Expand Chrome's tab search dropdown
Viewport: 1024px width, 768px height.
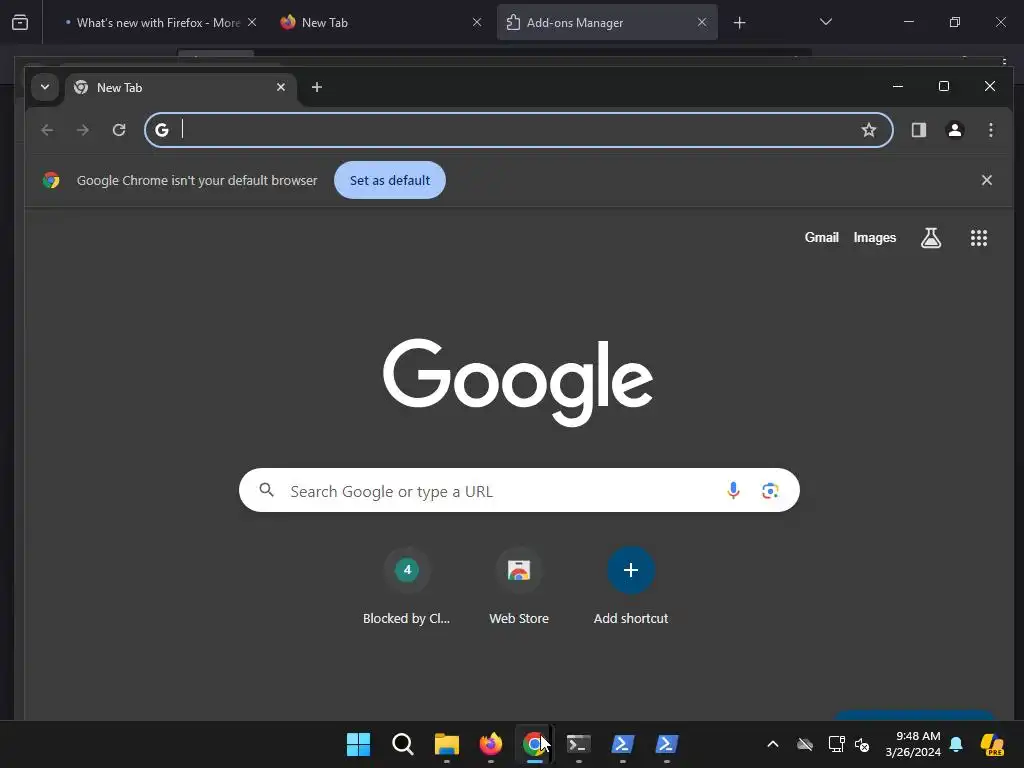[x=45, y=87]
